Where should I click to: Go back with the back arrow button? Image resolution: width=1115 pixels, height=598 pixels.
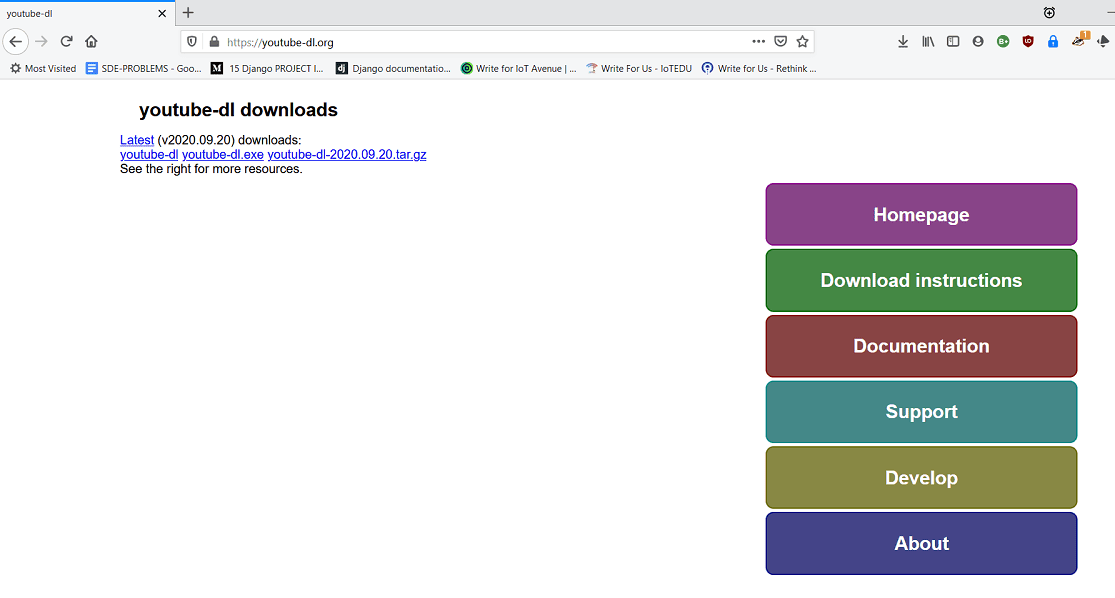click(16, 41)
